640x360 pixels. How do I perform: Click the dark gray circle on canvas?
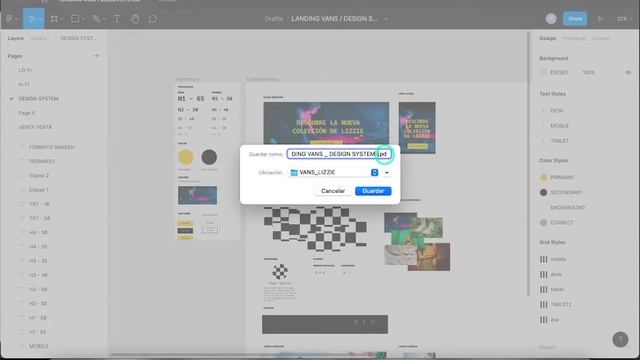[209, 157]
